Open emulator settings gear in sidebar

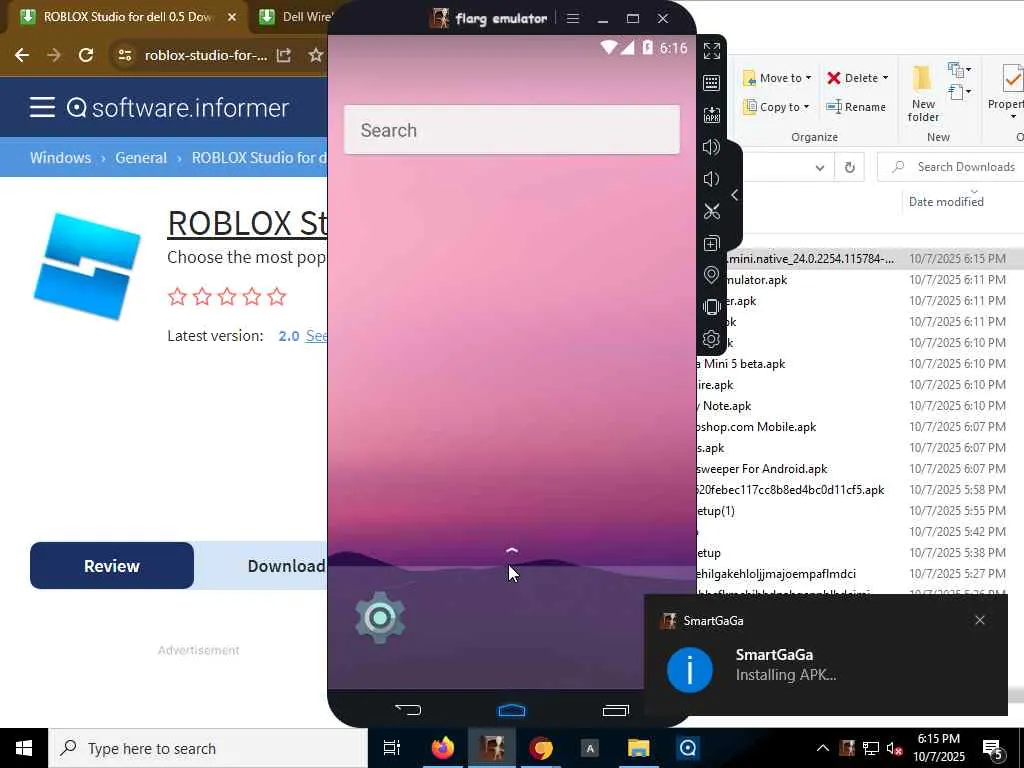pyautogui.click(x=711, y=339)
